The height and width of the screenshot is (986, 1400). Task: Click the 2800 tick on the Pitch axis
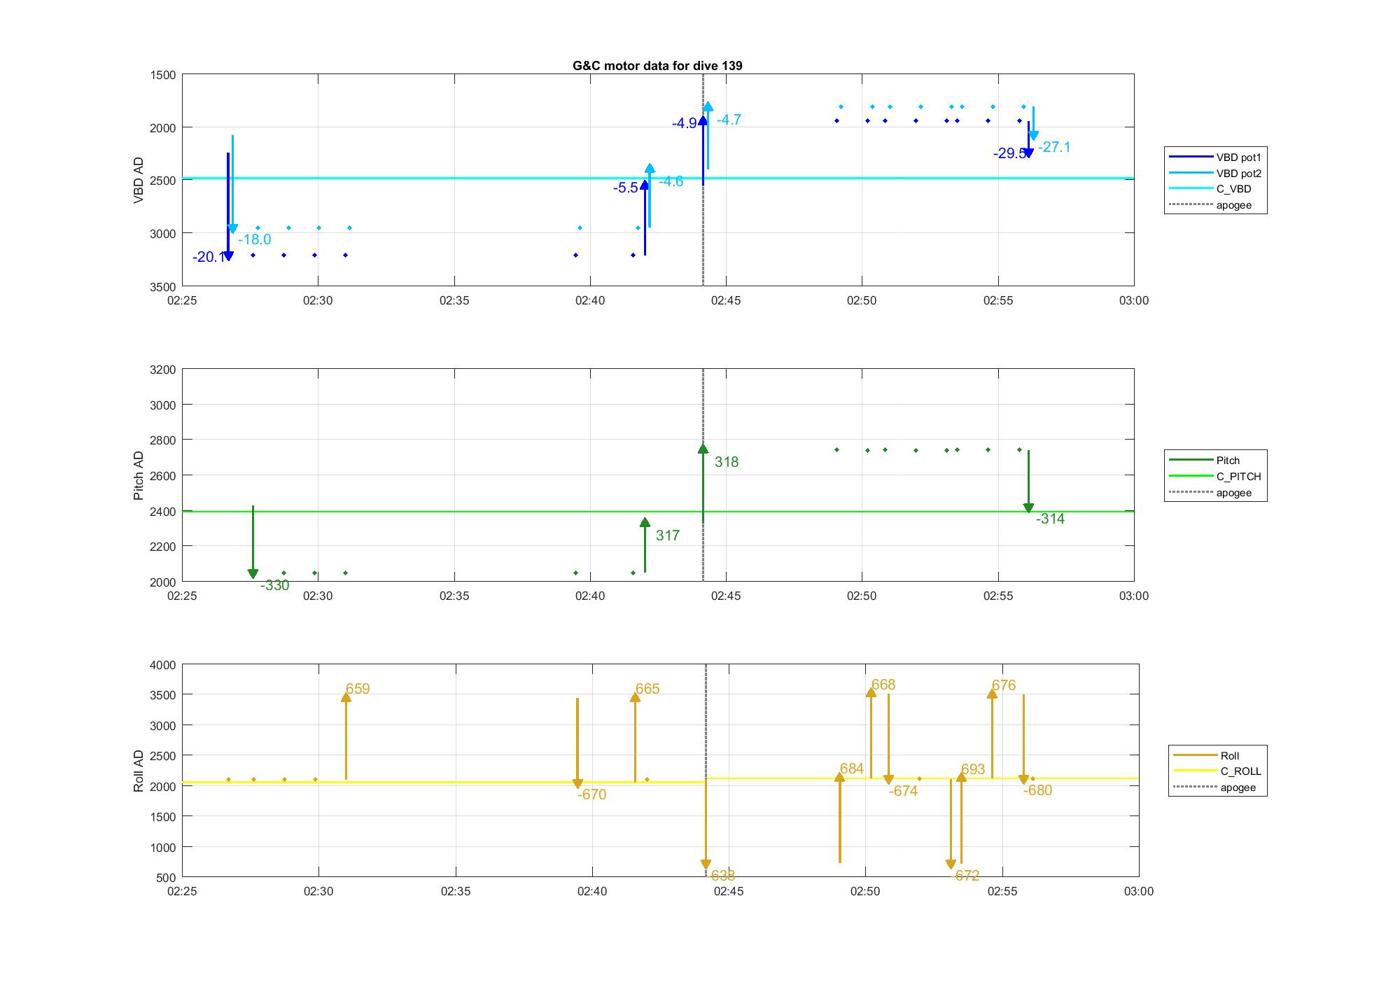162,440
